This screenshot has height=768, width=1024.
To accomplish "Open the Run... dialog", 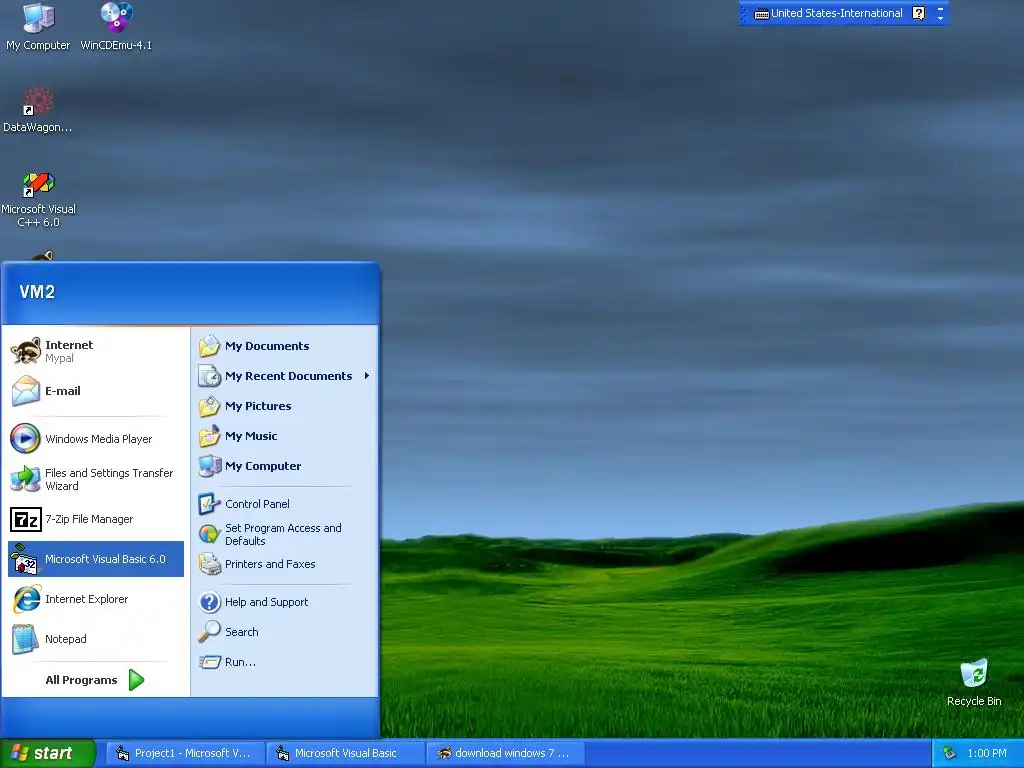I will pos(285,662).
